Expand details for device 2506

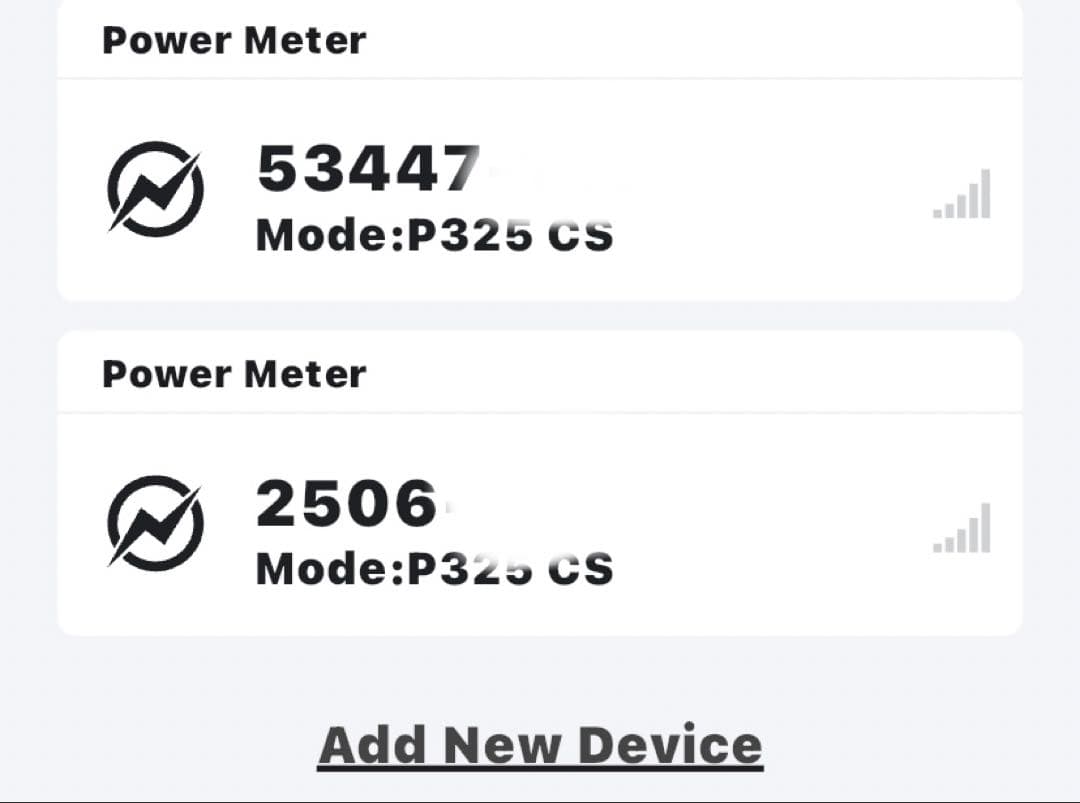(540, 523)
